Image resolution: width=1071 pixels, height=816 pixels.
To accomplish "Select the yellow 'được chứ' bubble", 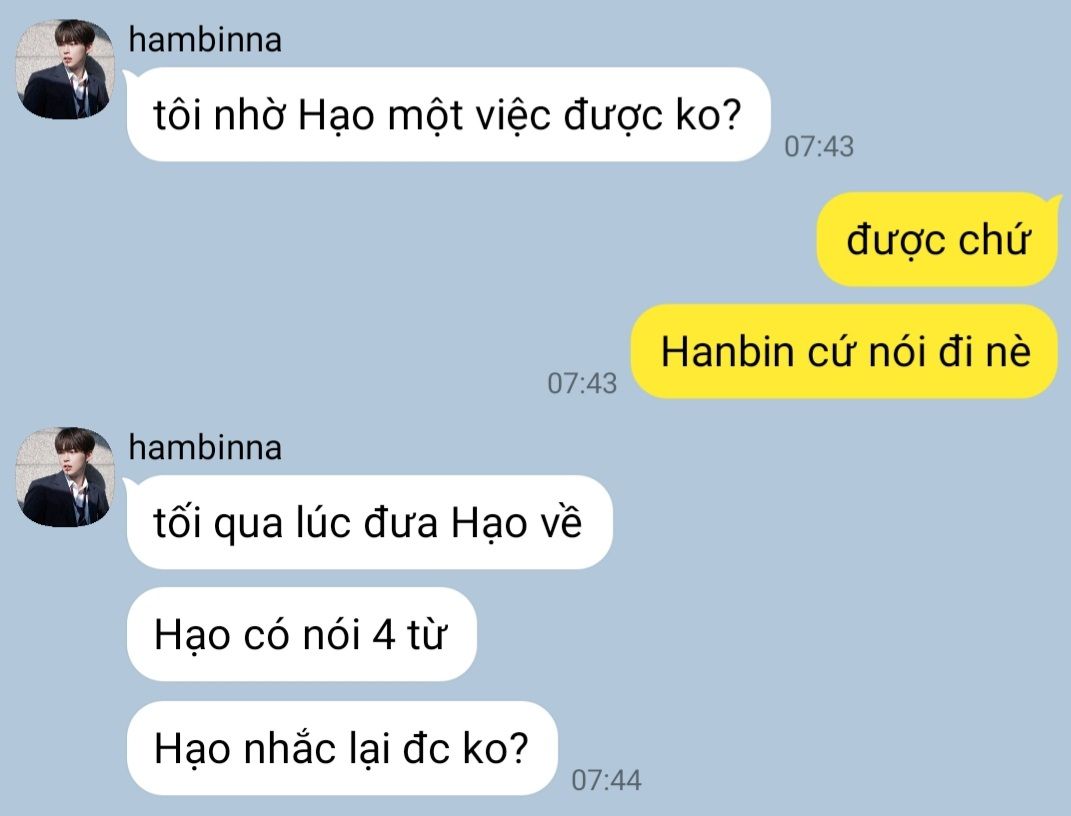I will pos(937,240).
